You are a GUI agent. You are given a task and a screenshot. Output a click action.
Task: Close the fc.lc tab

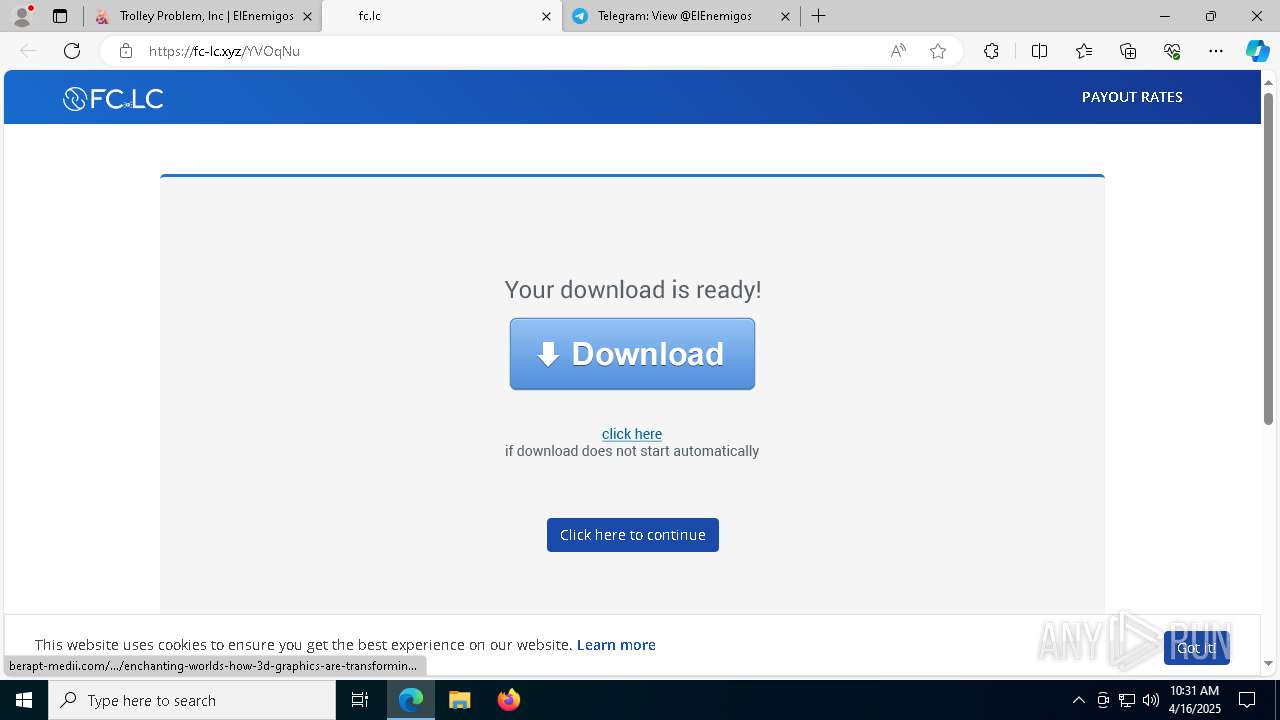546,16
